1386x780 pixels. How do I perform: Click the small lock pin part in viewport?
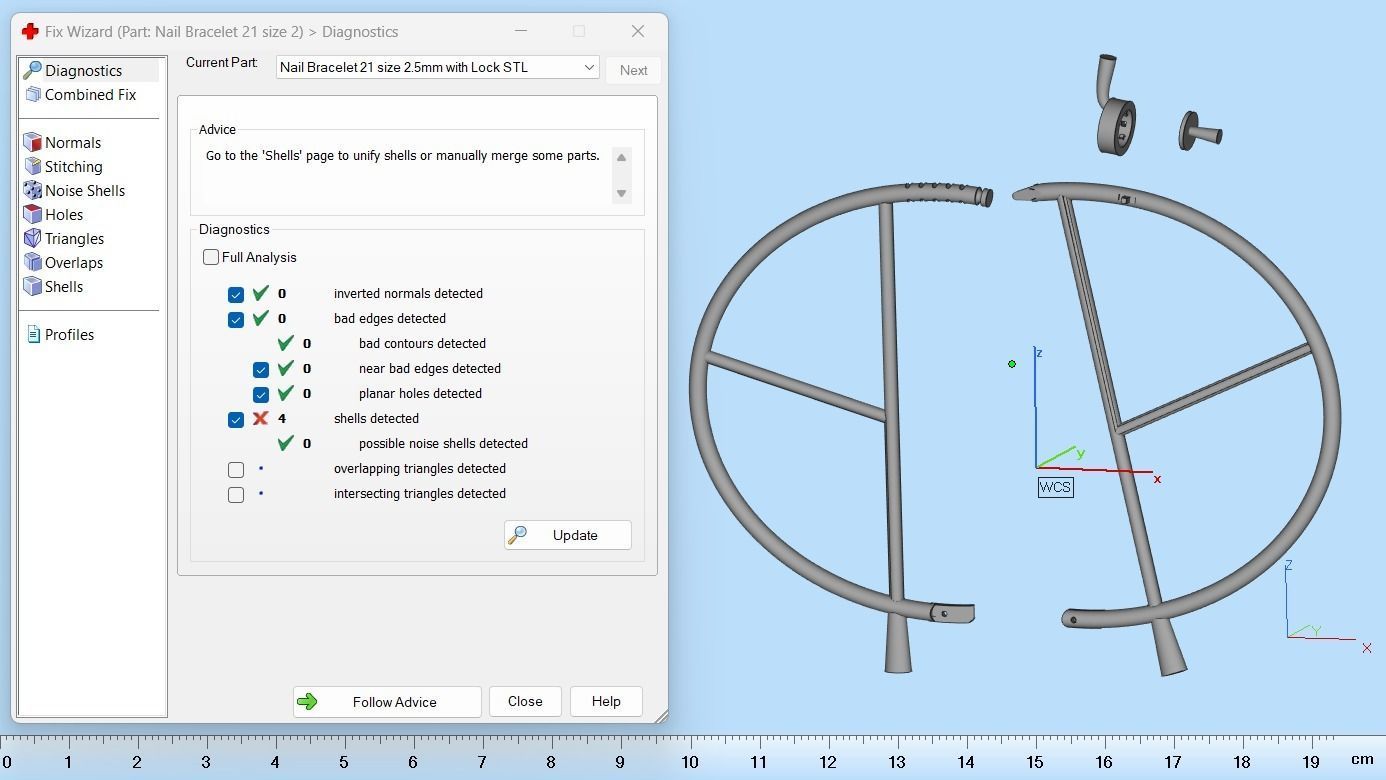click(1200, 131)
